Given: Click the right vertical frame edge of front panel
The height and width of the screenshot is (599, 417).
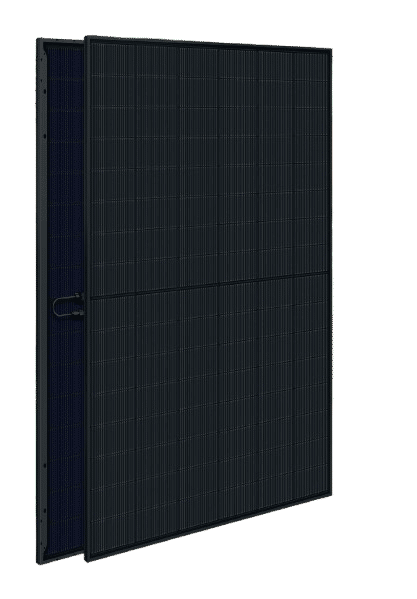Looking at the screenshot, I should pos(330,272).
